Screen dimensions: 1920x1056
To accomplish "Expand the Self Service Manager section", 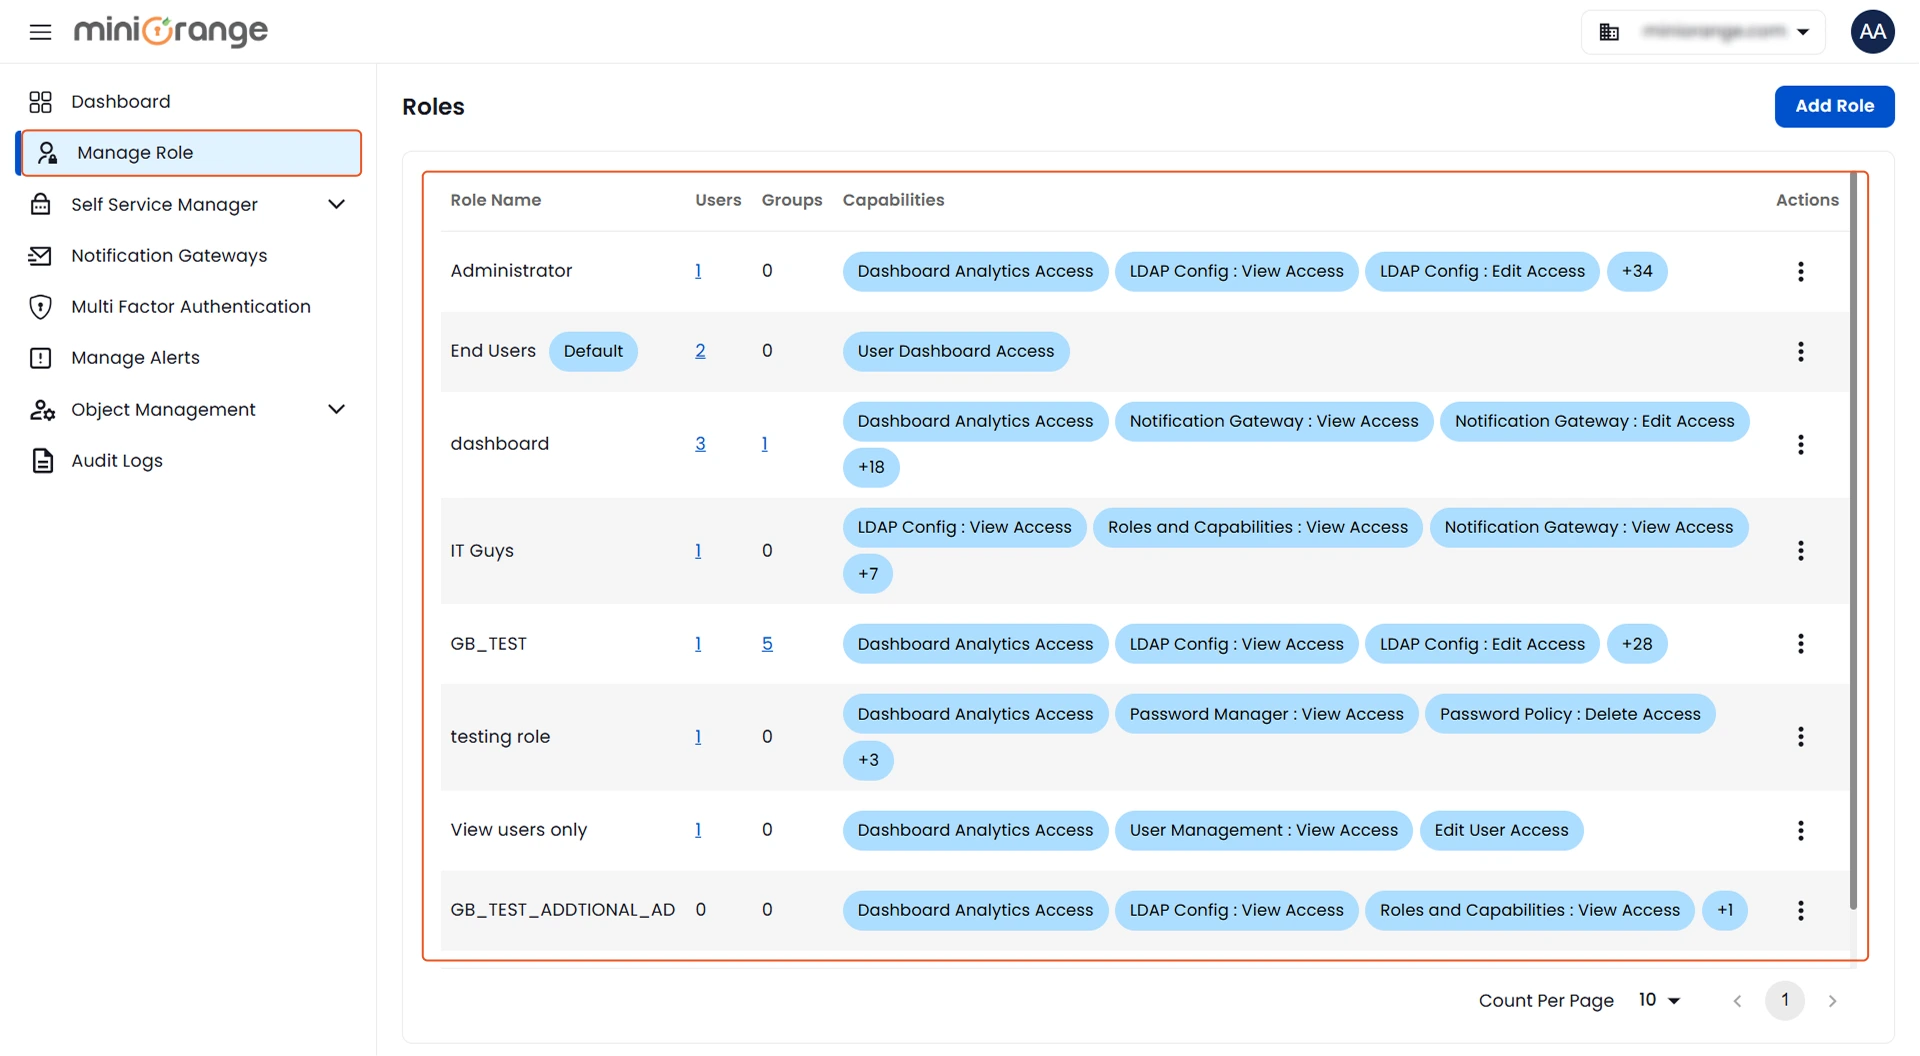I will [x=336, y=204].
